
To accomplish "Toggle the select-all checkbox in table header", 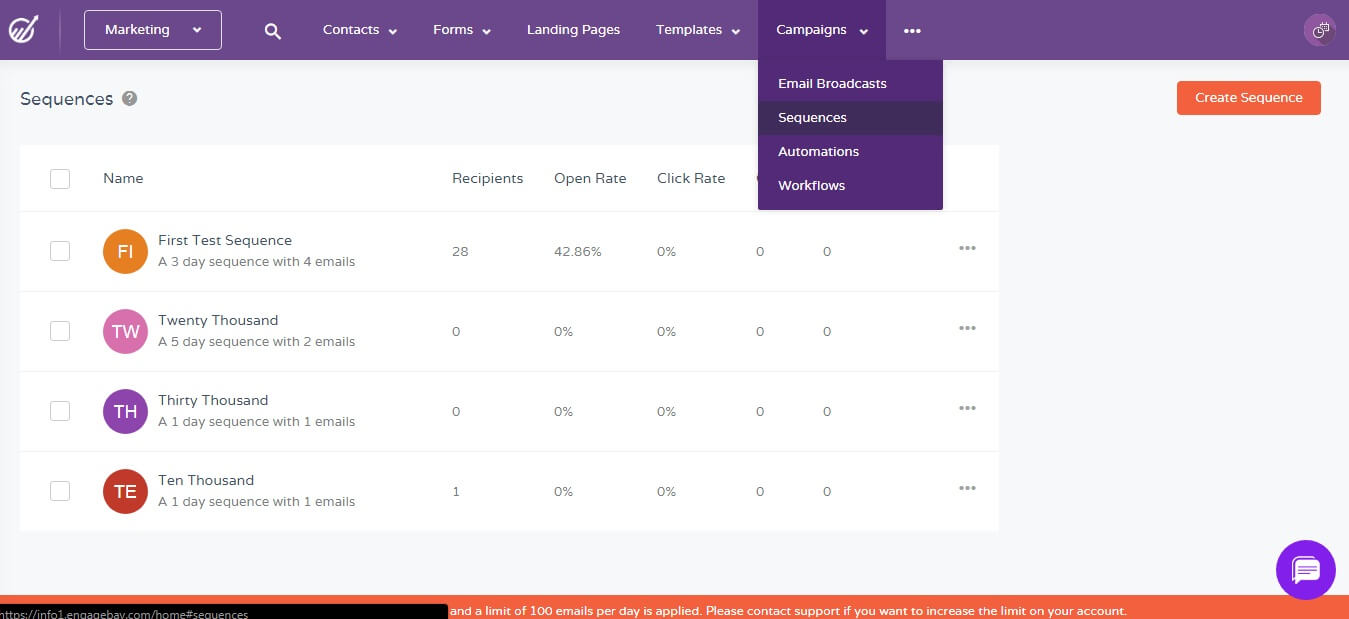I will point(60,179).
